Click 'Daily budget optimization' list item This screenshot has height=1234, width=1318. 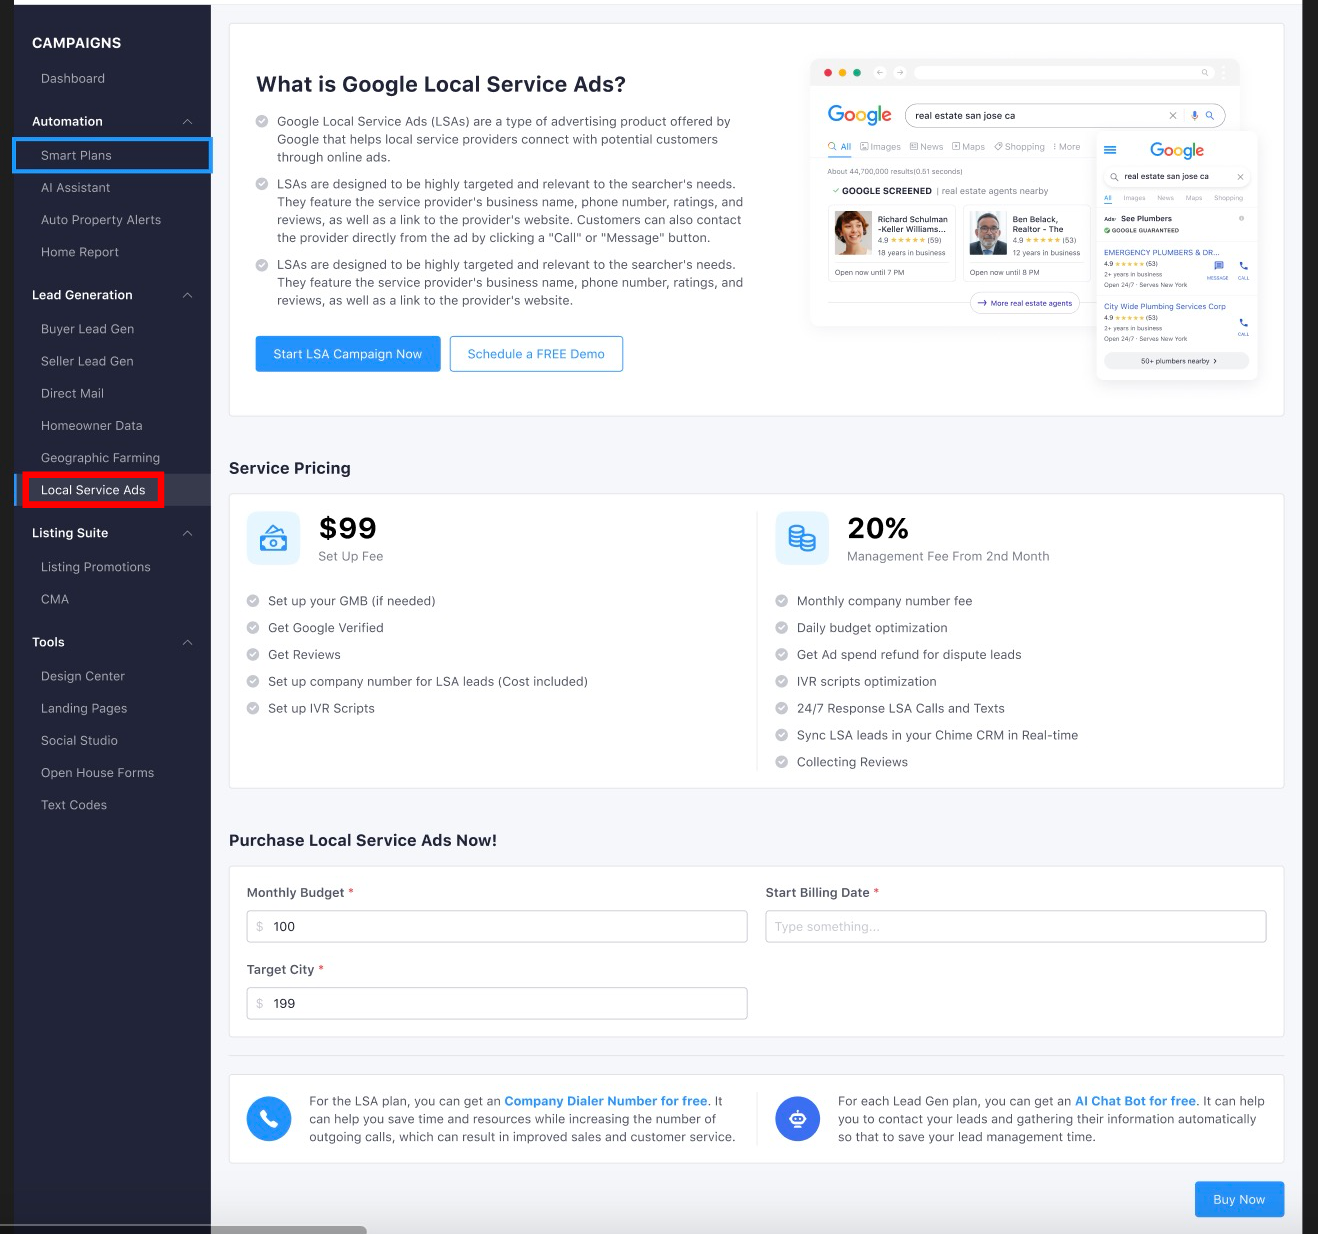pyautogui.click(x=872, y=628)
